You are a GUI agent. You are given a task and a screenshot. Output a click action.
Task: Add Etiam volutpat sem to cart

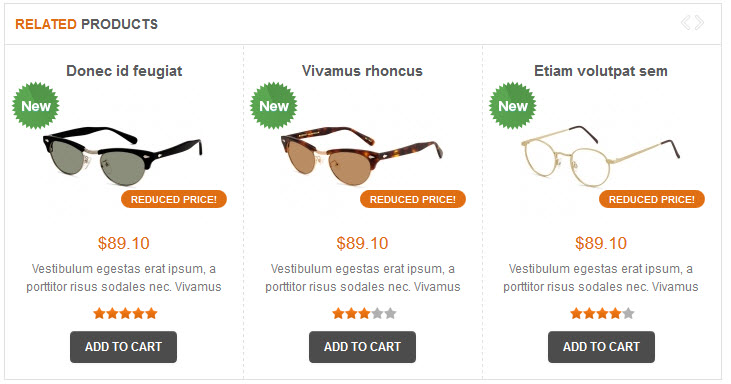tap(601, 347)
